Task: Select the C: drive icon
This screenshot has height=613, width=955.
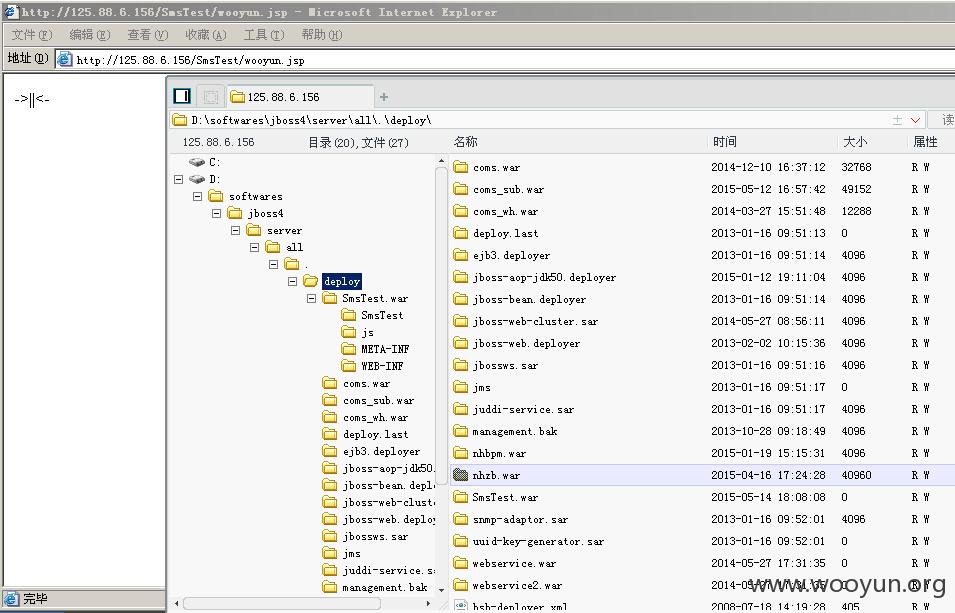Action: click(197, 162)
